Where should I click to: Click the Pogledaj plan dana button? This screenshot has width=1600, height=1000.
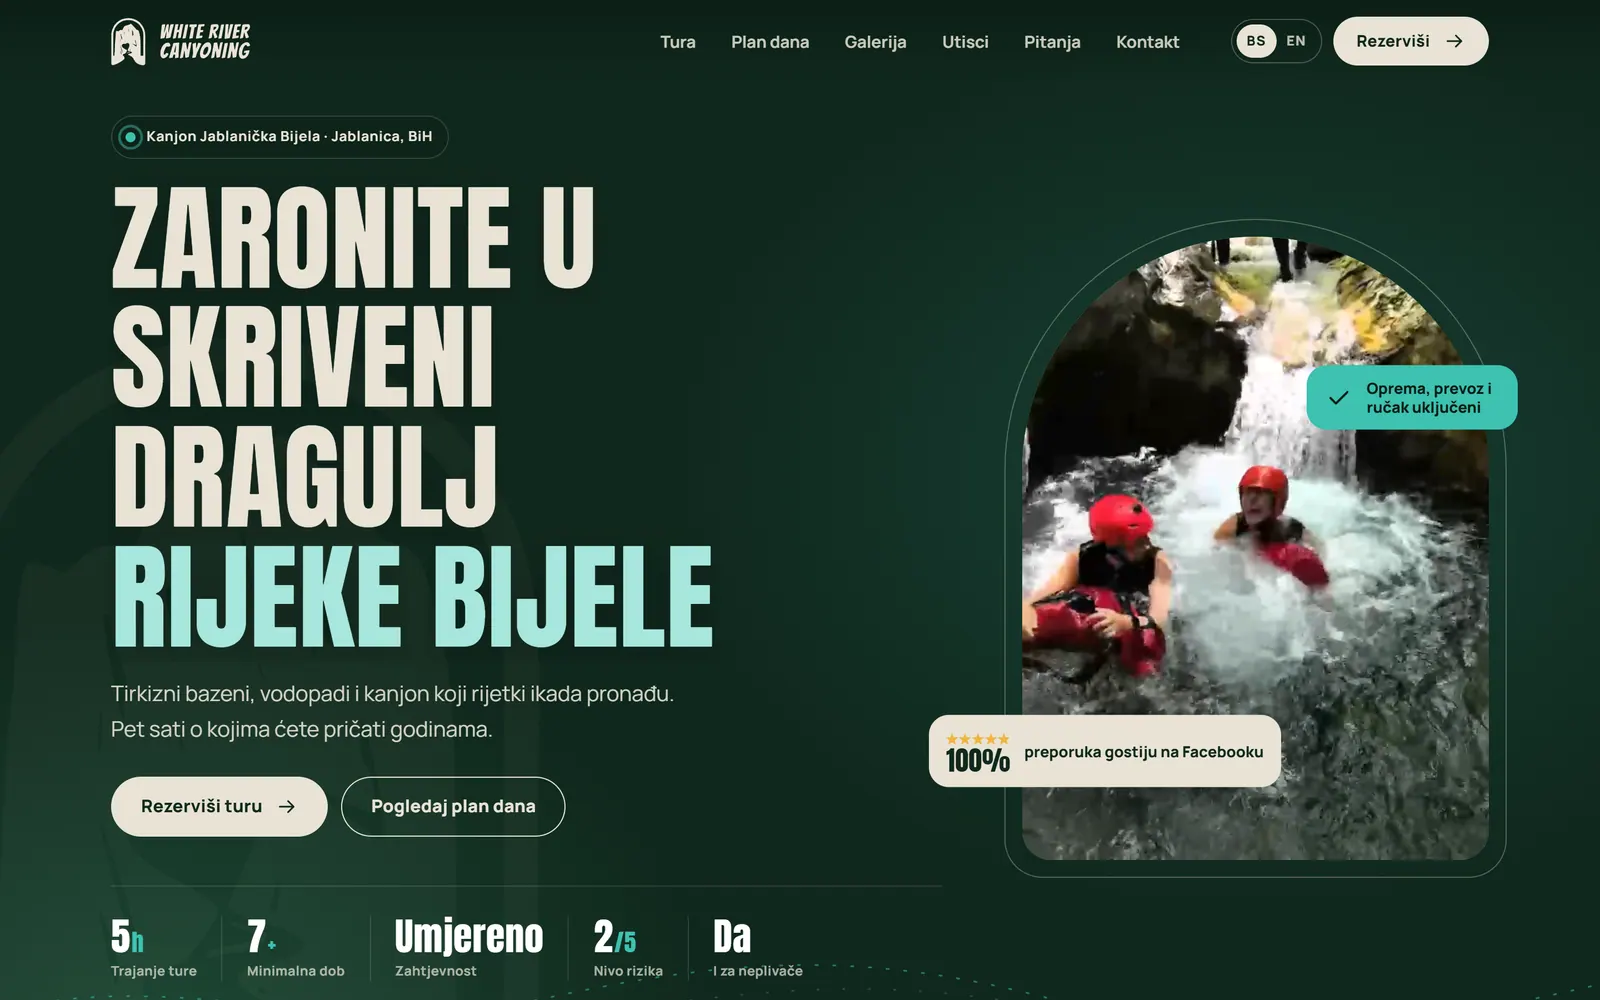pyautogui.click(x=453, y=806)
